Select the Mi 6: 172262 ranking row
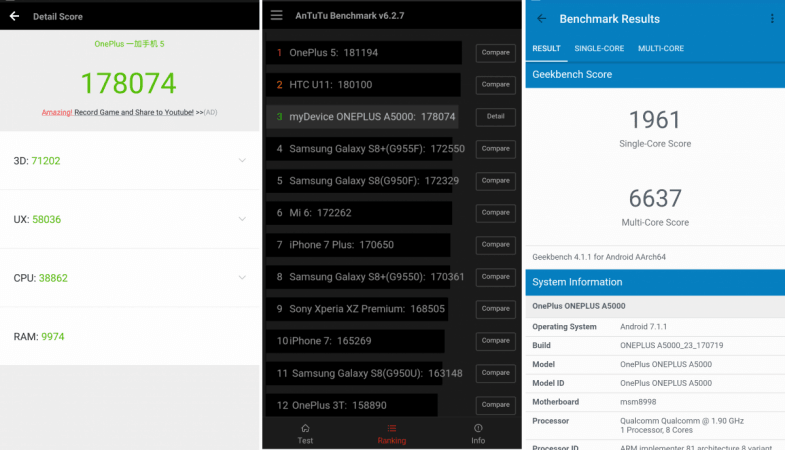The image size is (785, 450). click(x=359, y=213)
